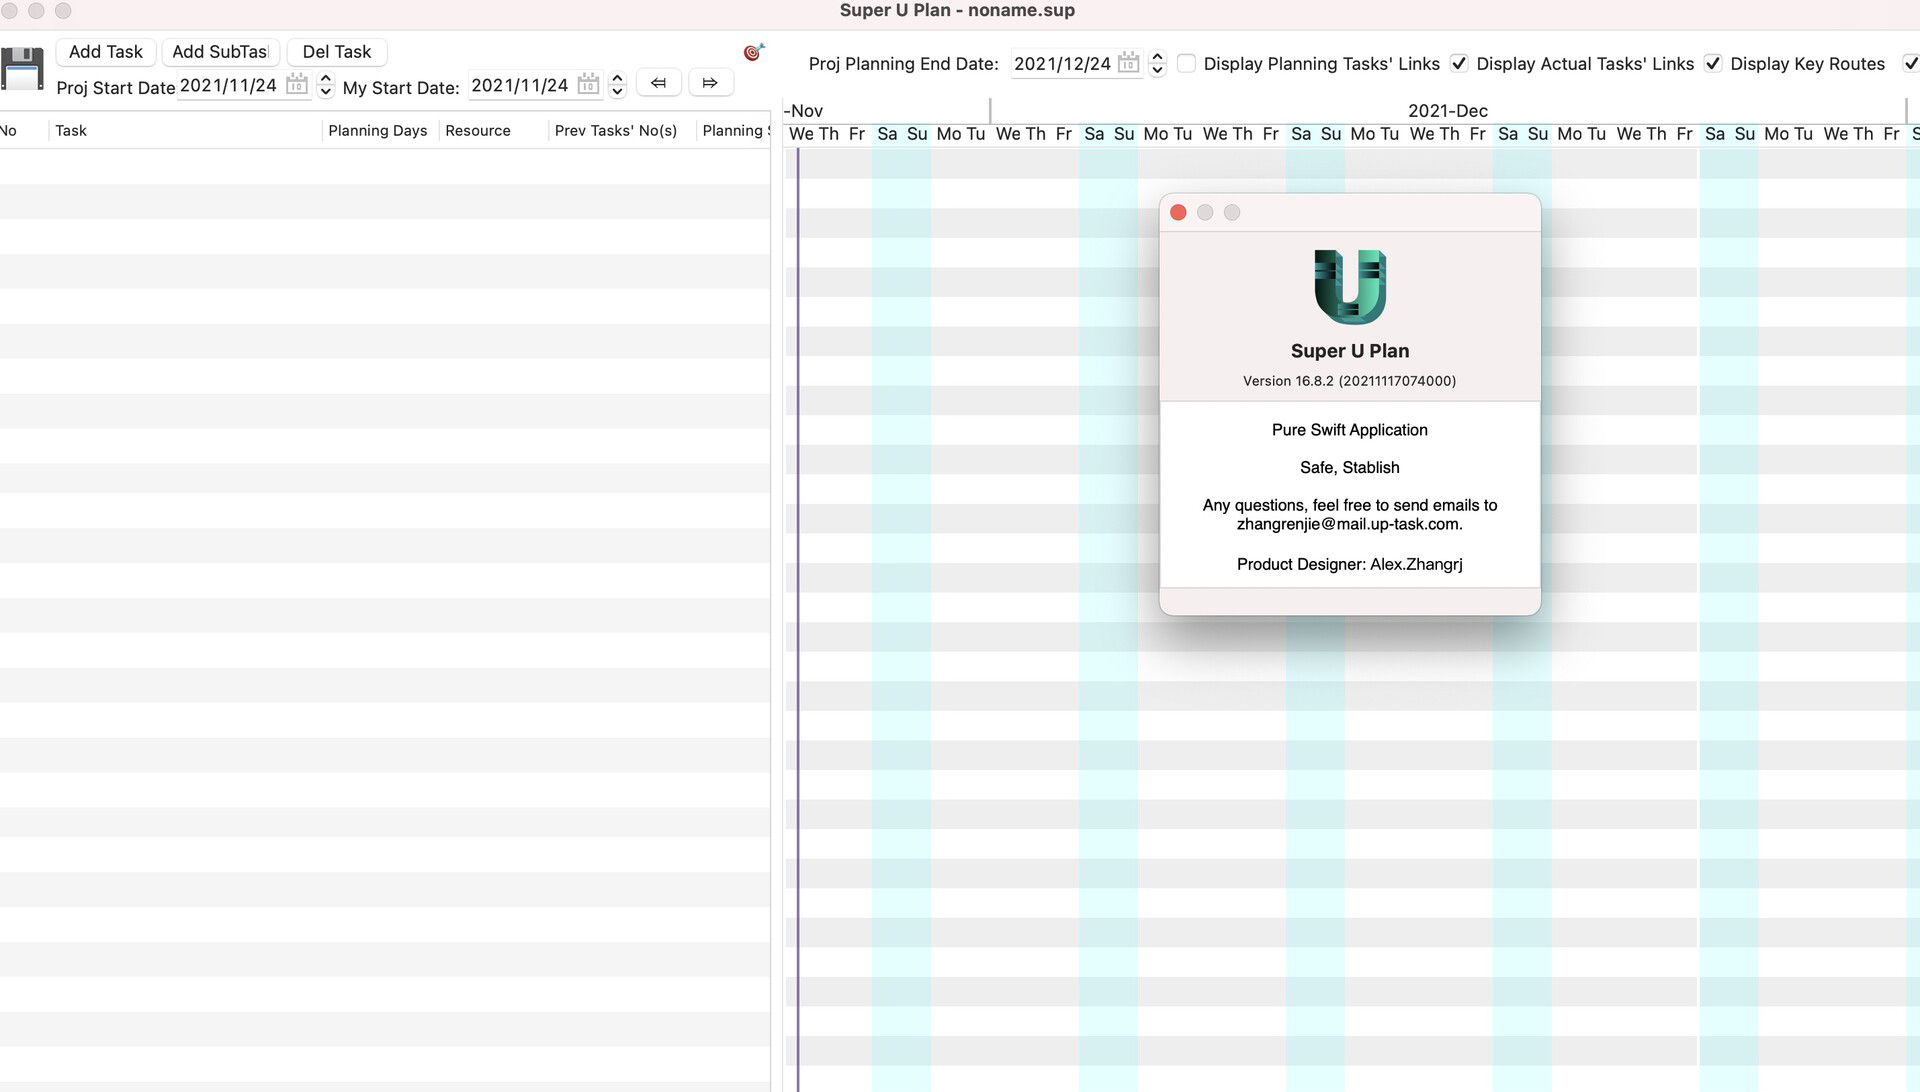The image size is (1920, 1092).
Task: Click the 'Proj Planning End Date:' label
Action: (x=904, y=64)
